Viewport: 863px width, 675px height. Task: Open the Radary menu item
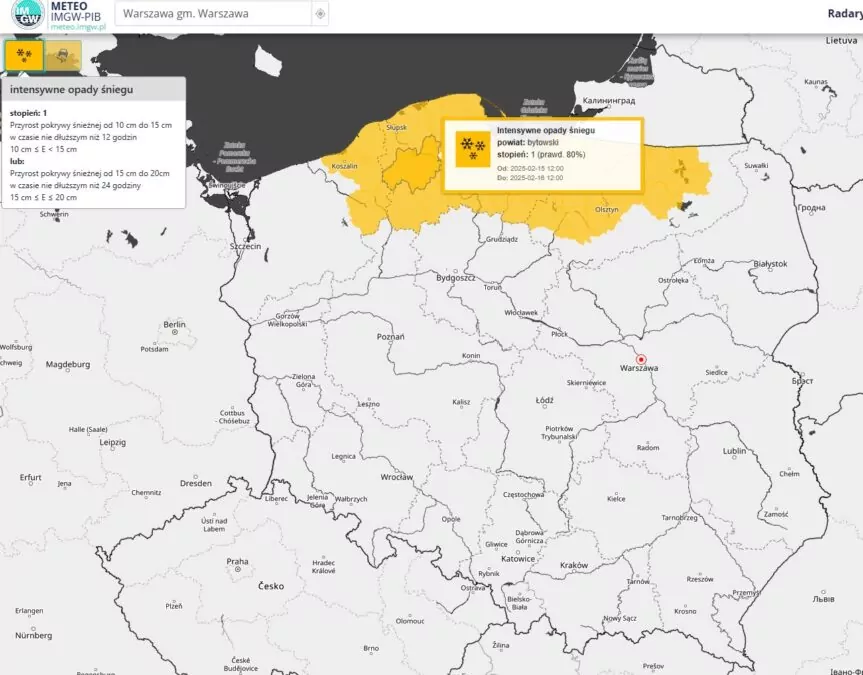[x=844, y=13]
